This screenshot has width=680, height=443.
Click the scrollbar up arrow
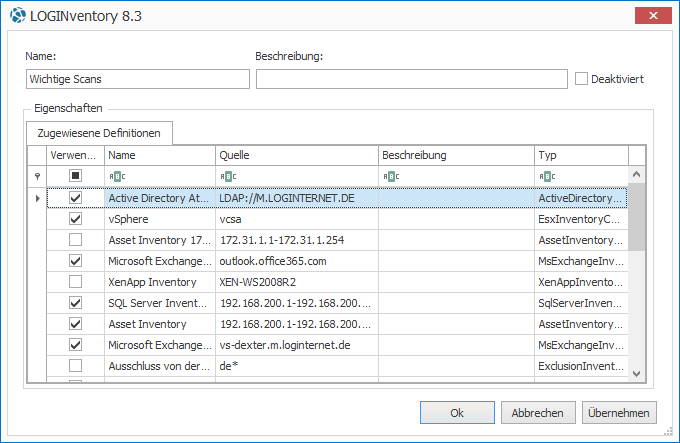[x=637, y=175]
